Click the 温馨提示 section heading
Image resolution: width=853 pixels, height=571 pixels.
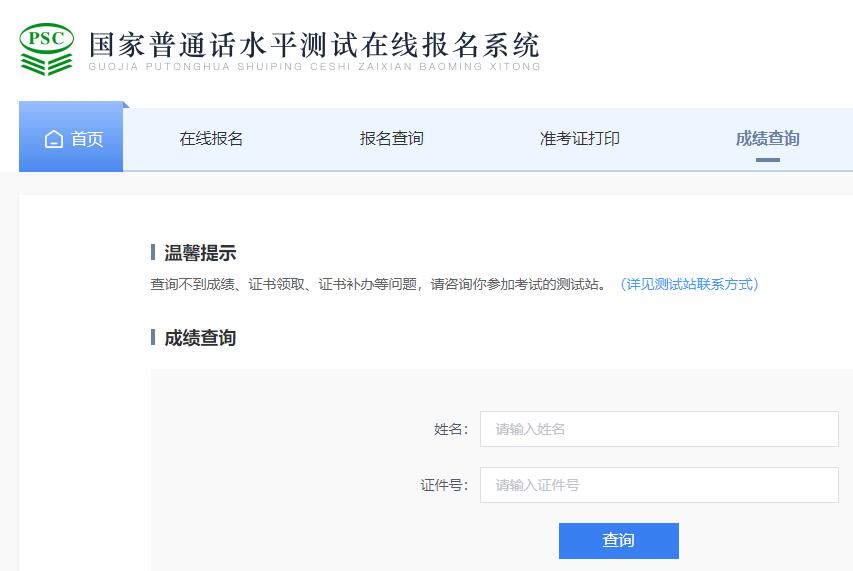200,253
